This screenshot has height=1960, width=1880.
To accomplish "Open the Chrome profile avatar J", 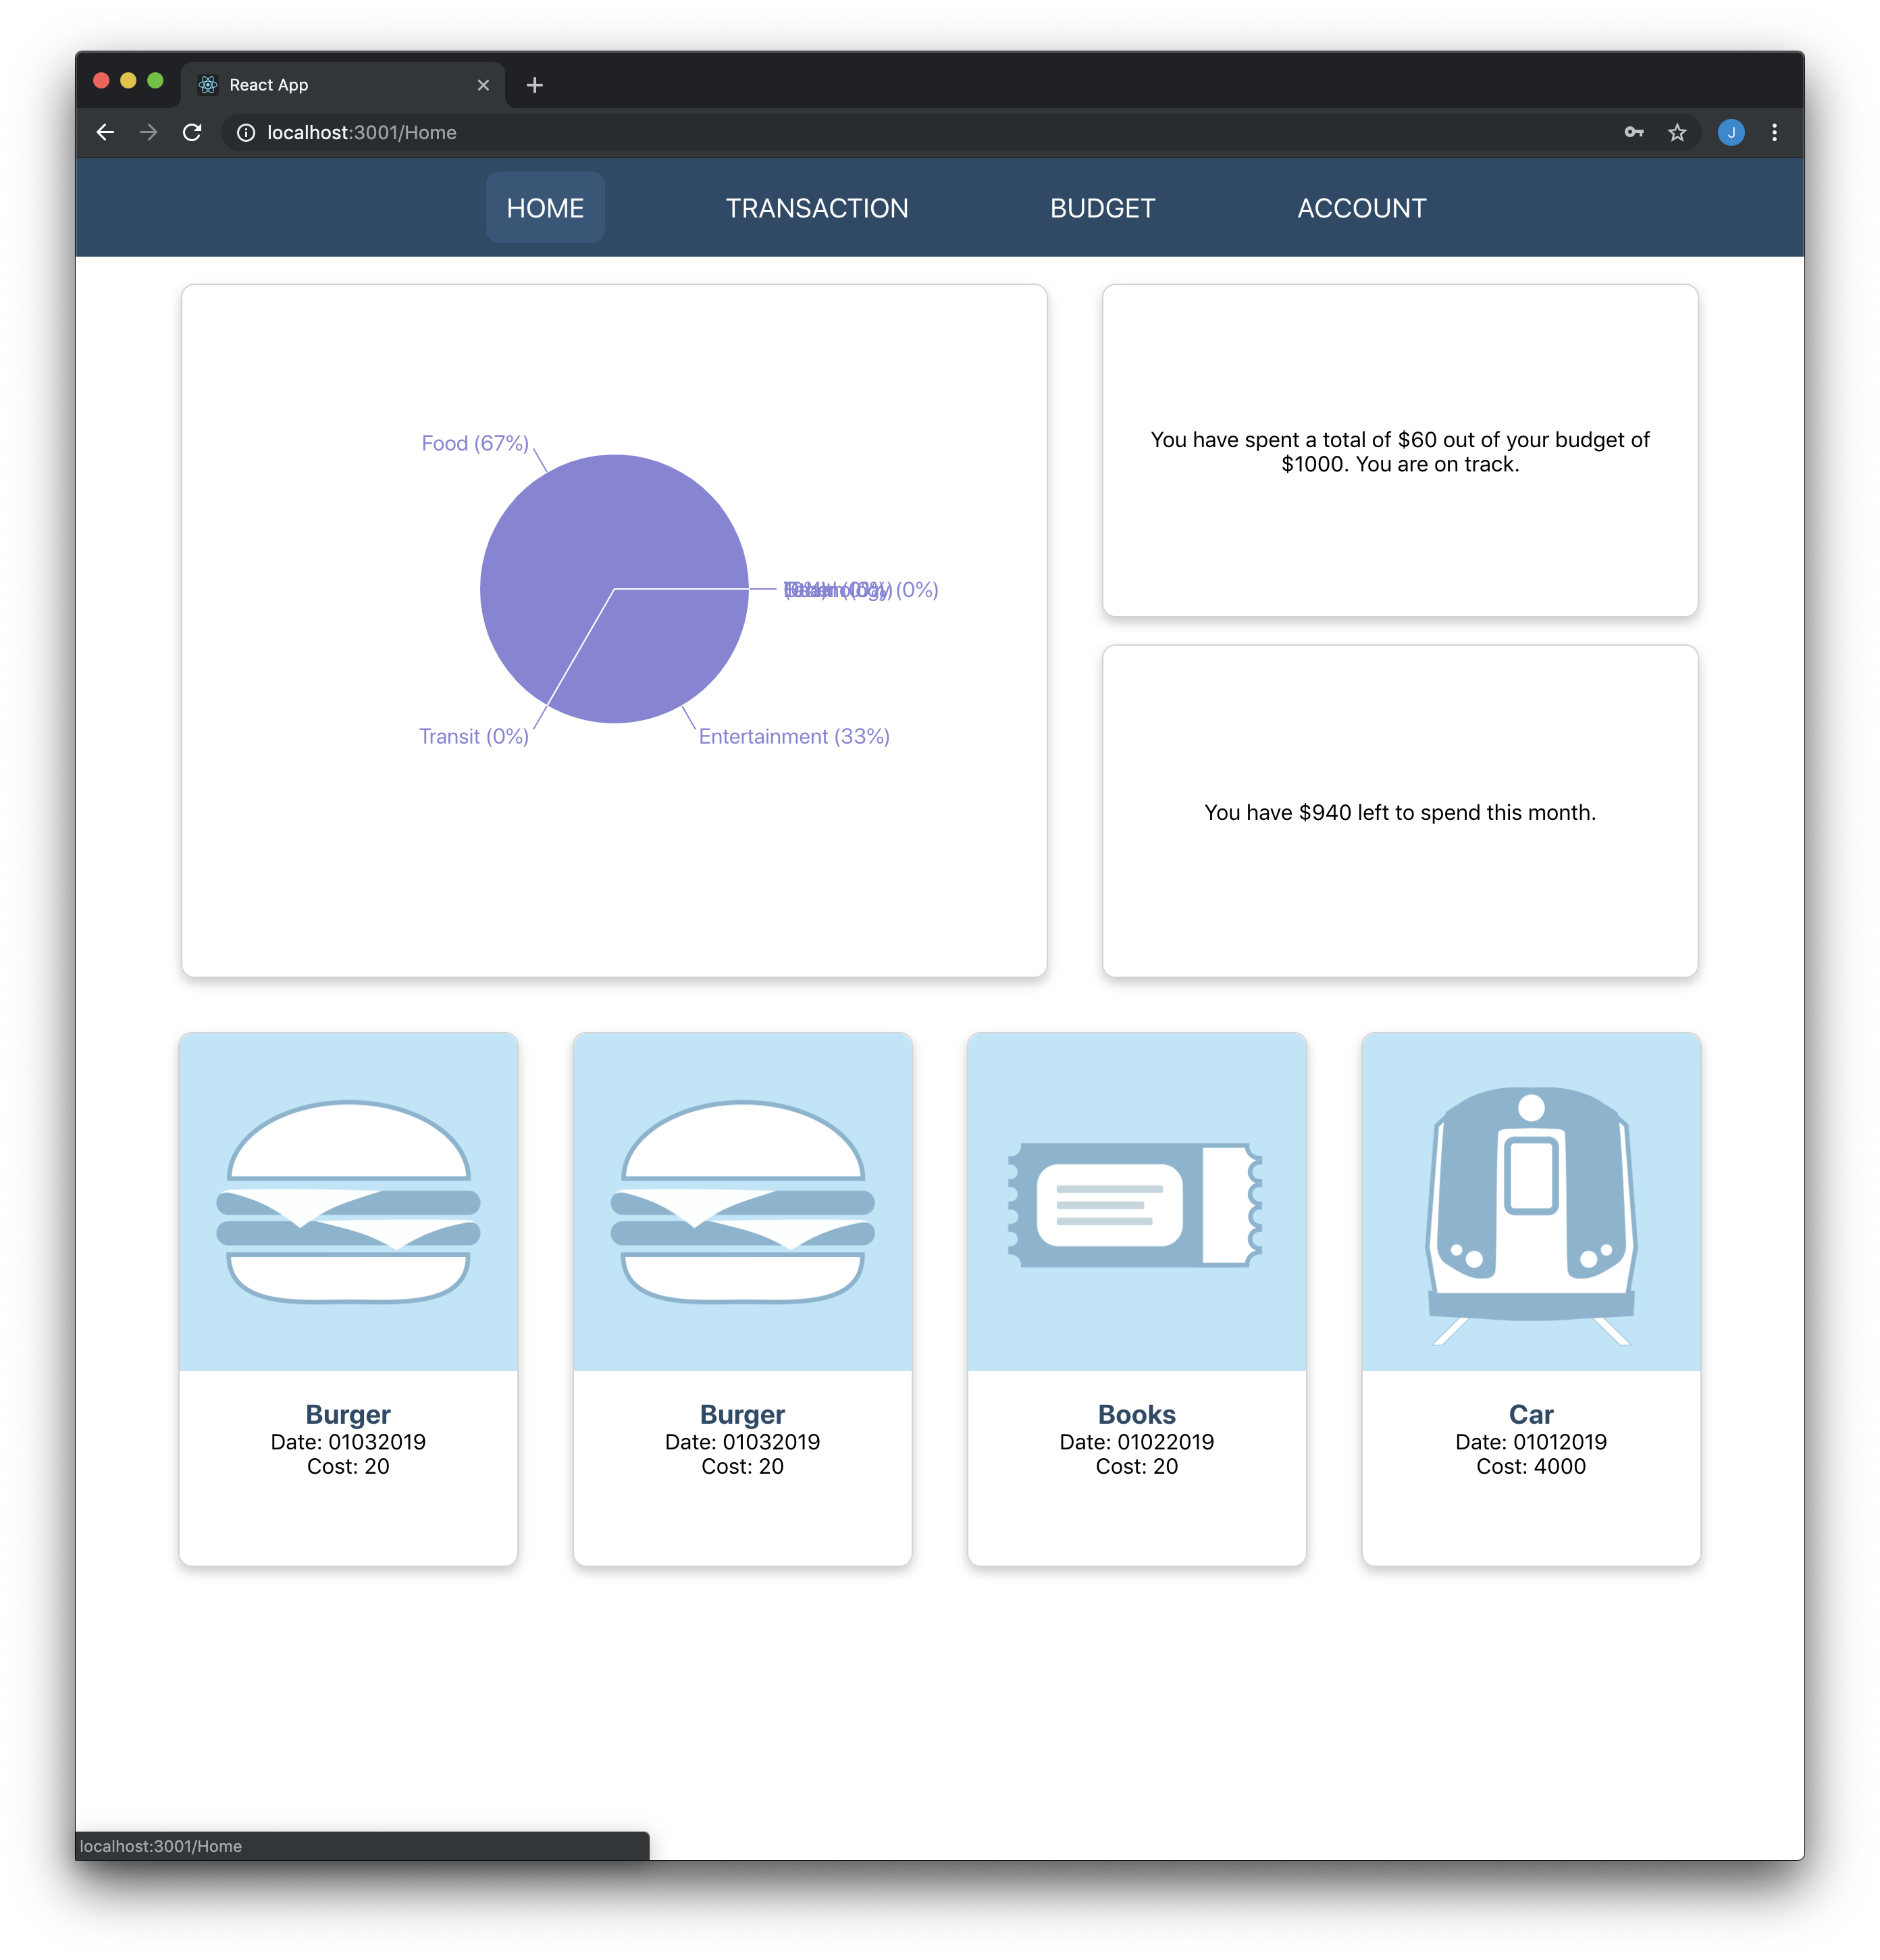I will (1731, 132).
